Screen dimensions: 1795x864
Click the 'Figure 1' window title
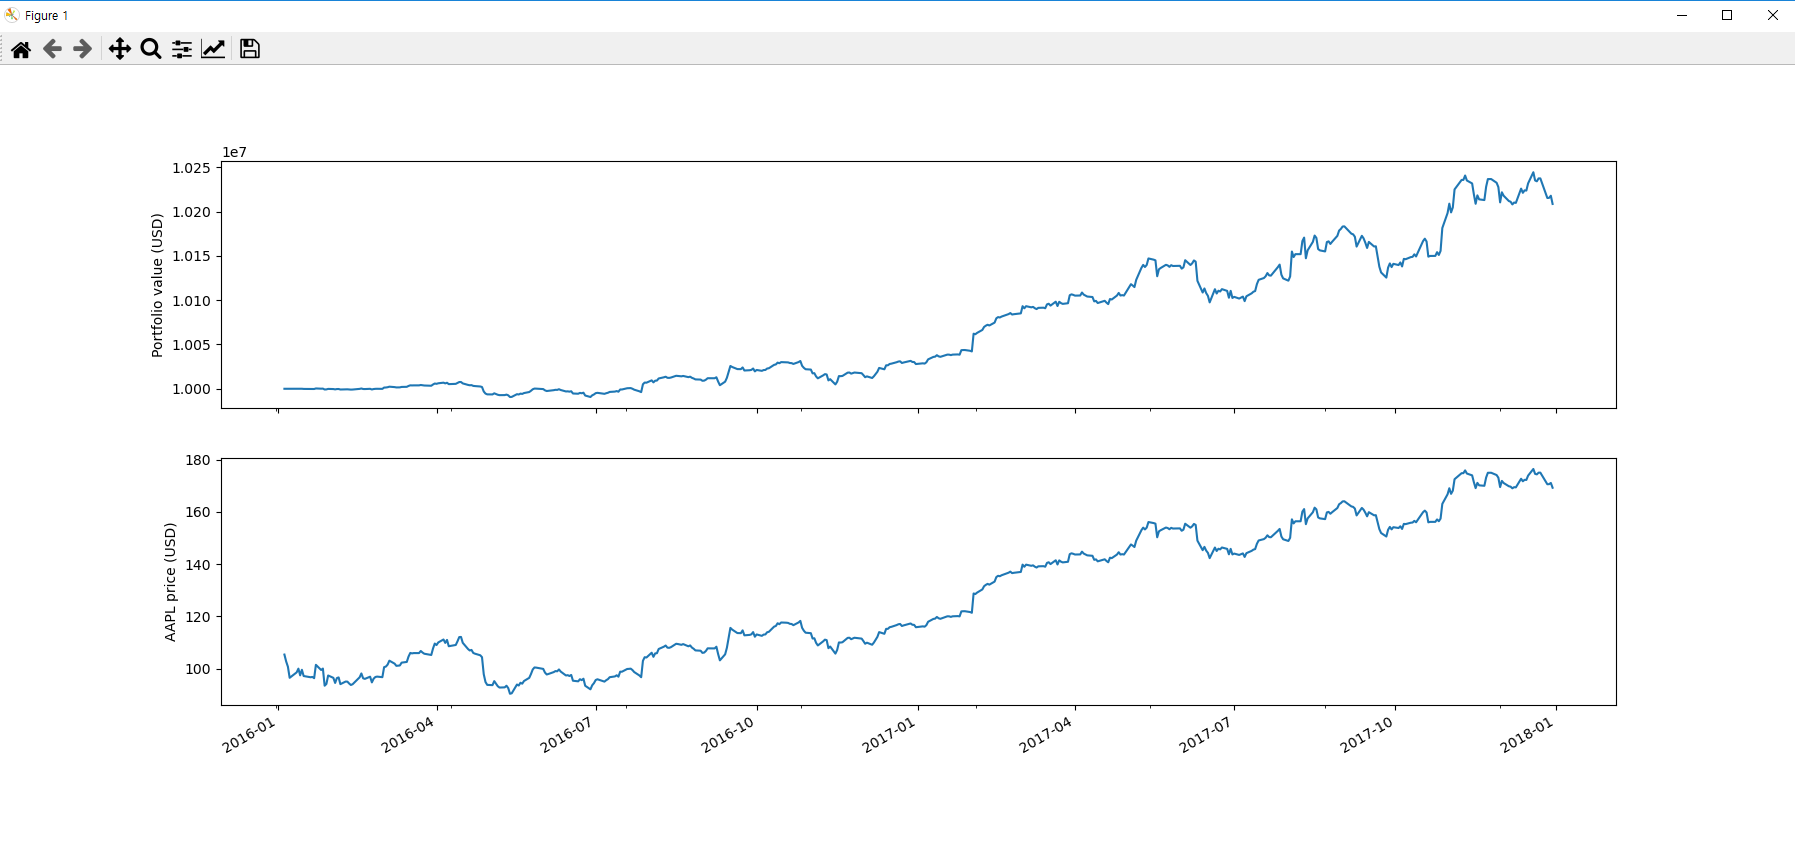click(46, 16)
